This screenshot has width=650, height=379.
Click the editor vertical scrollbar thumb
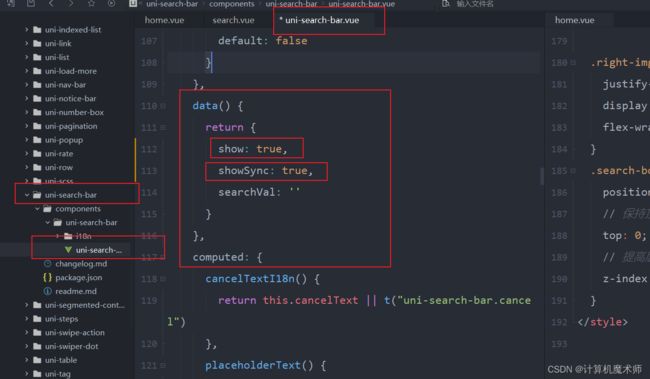(542, 176)
